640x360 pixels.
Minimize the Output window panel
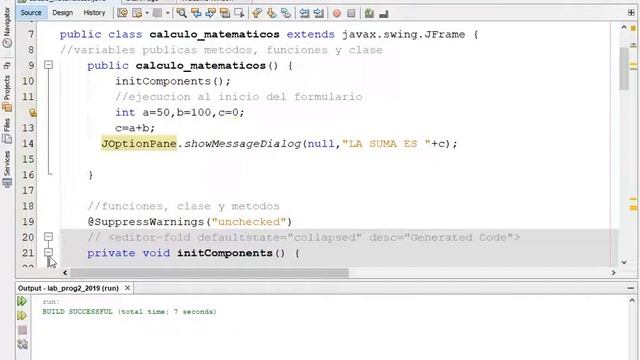(x=630, y=288)
